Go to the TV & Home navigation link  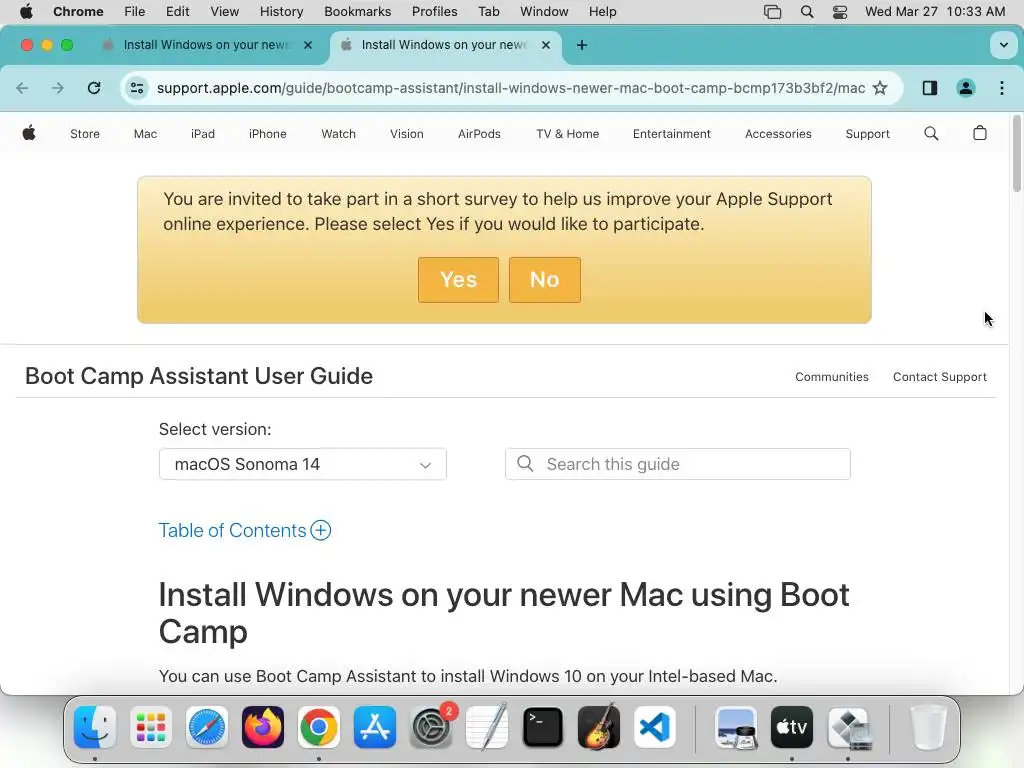[x=568, y=134]
